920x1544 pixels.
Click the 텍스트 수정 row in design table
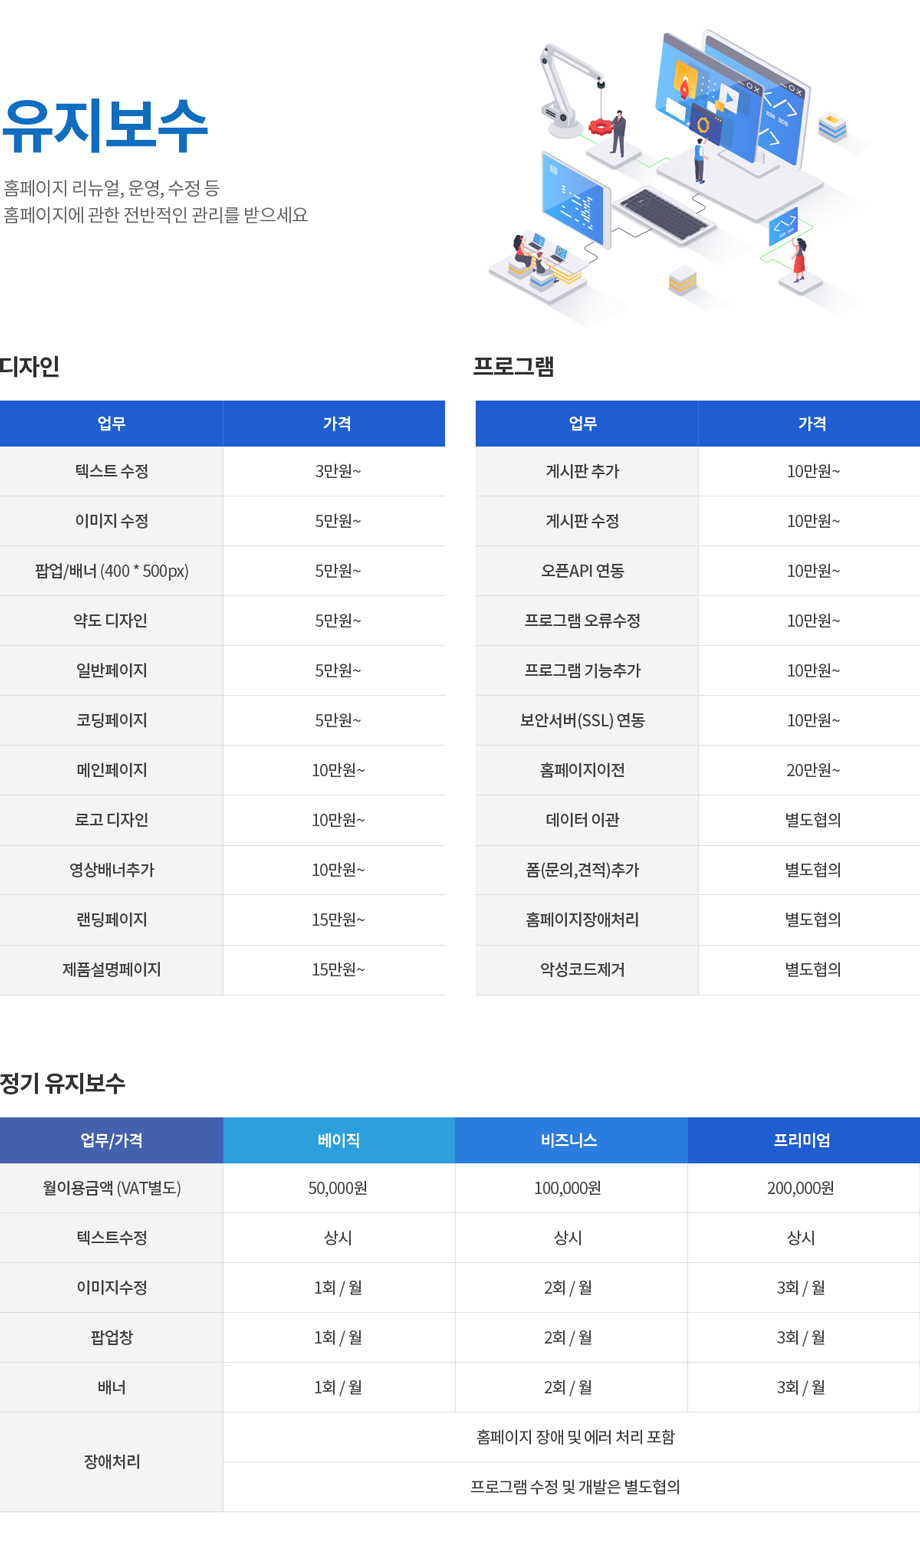(111, 471)
